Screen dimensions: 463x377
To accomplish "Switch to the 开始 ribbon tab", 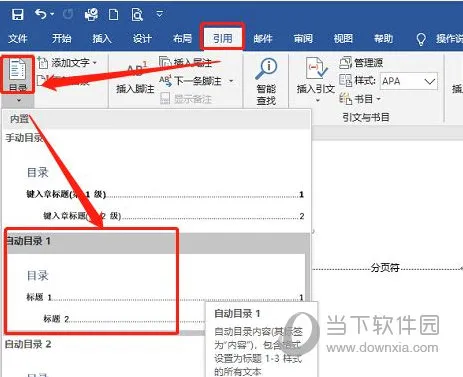I will point(61,39).
